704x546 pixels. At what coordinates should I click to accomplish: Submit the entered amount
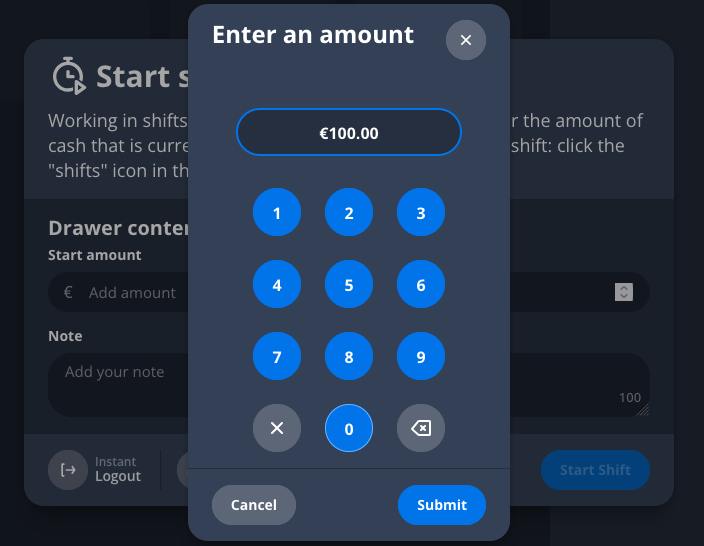tap(441, 505)
